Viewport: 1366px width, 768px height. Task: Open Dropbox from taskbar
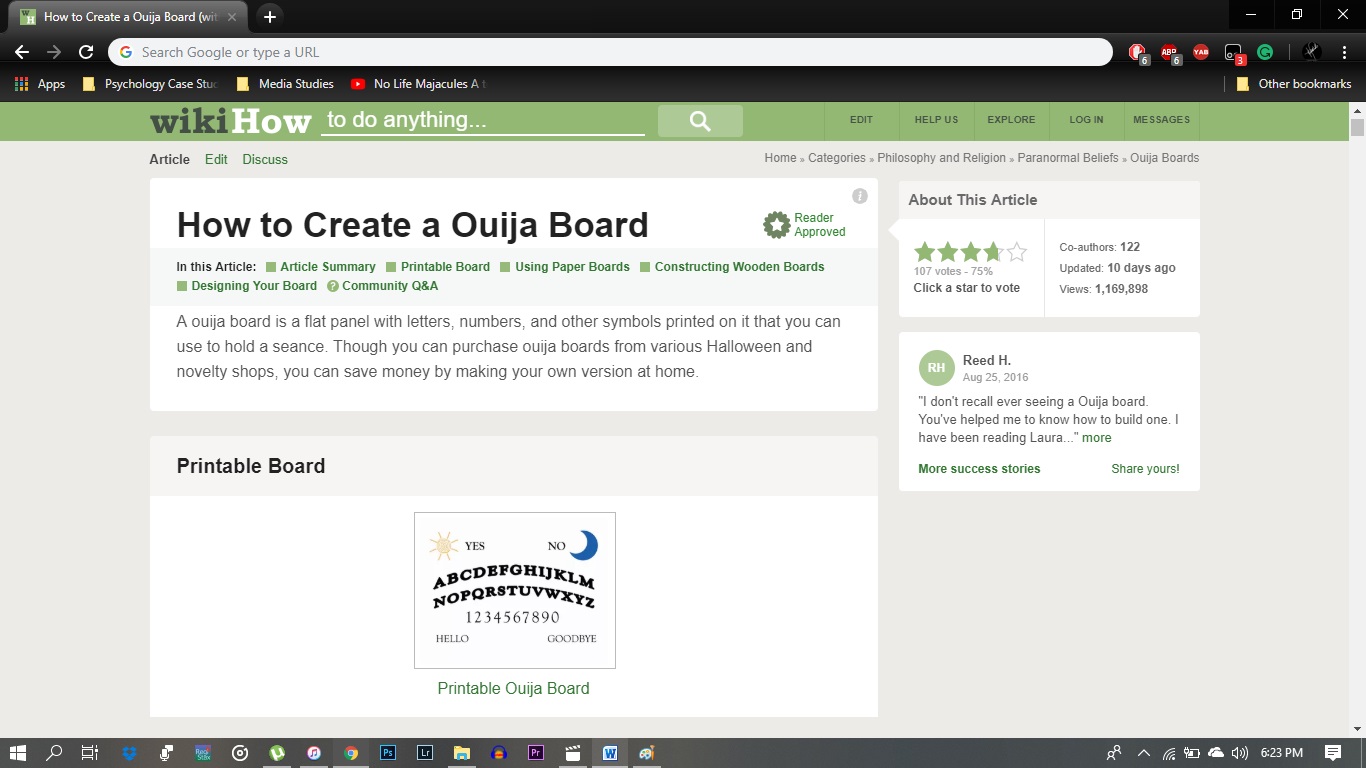(129, 753)
